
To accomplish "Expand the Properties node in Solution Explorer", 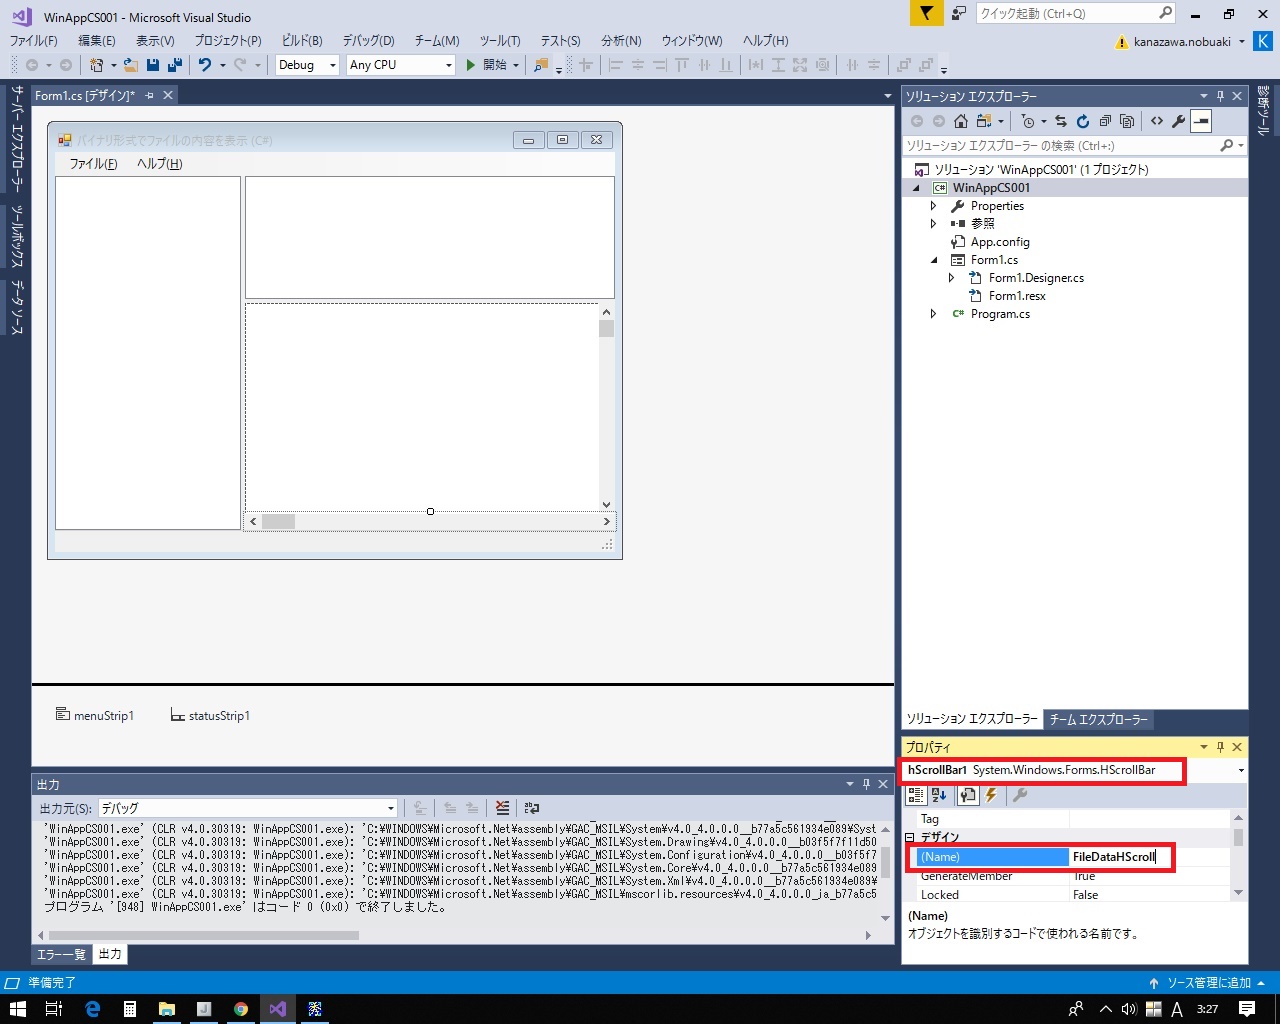I will point(934,206).
